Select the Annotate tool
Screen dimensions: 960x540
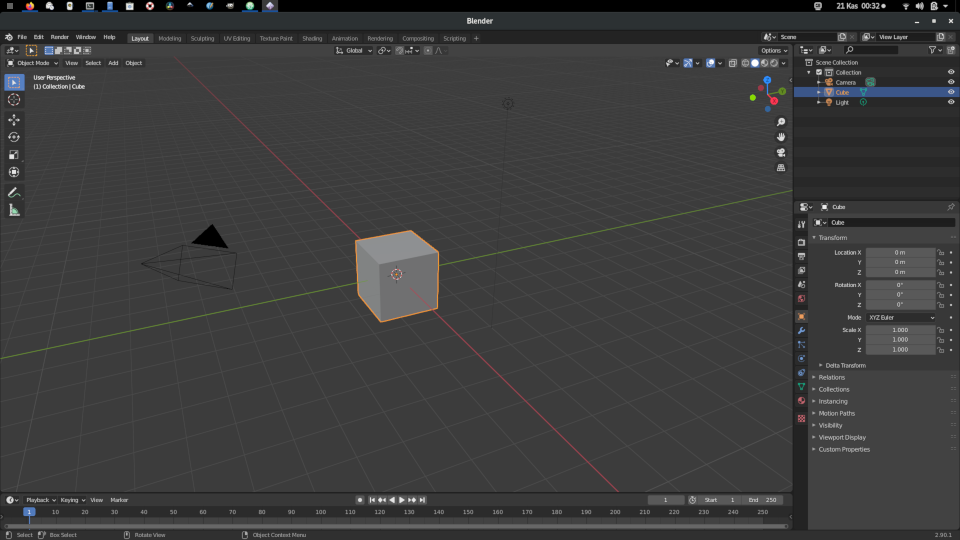coord(13,193)
